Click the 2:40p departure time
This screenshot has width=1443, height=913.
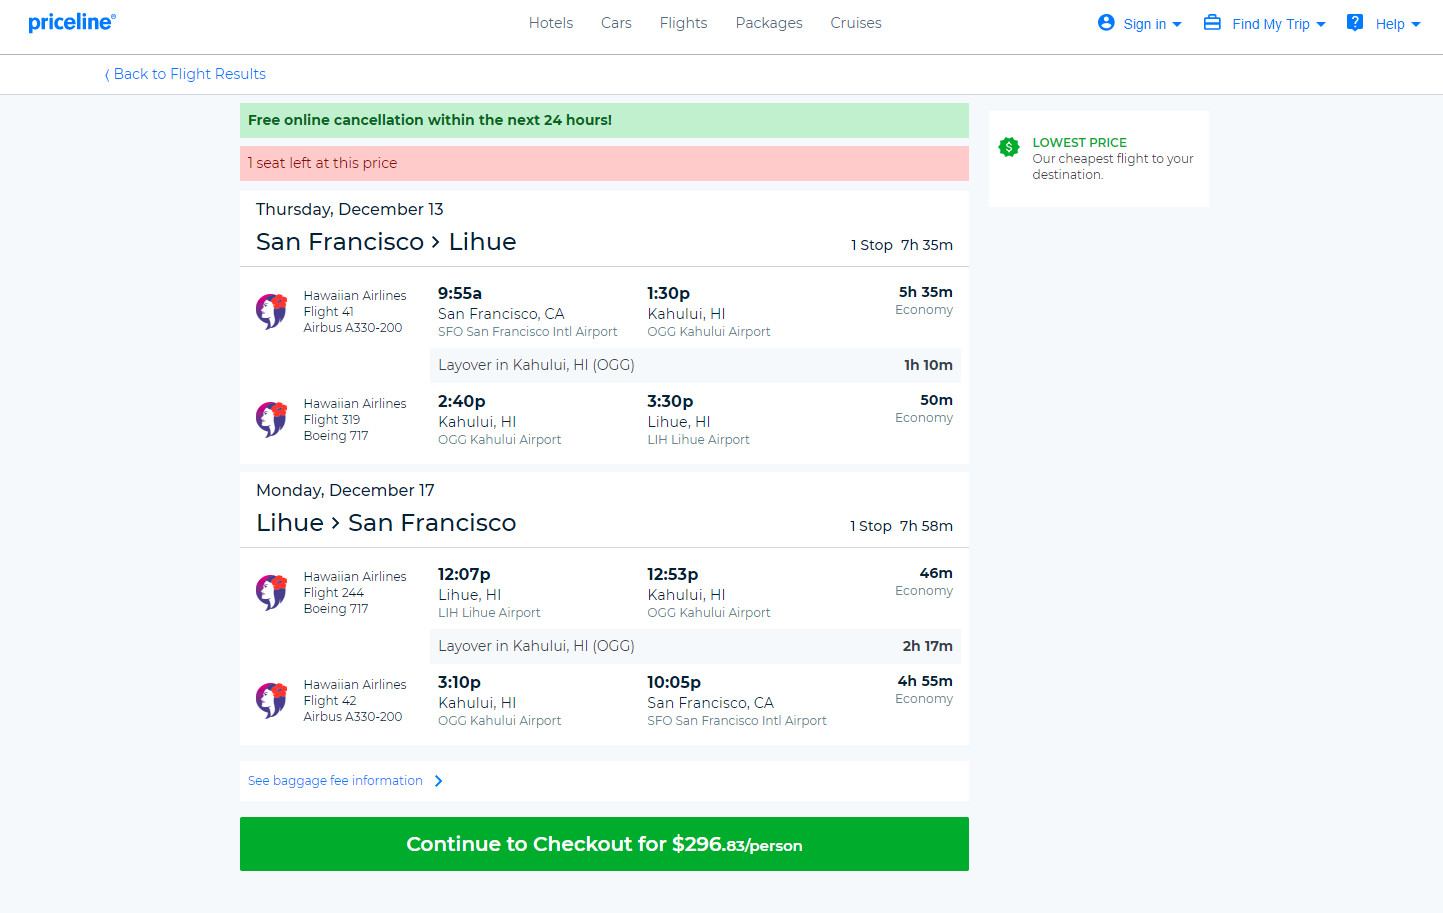462,401
